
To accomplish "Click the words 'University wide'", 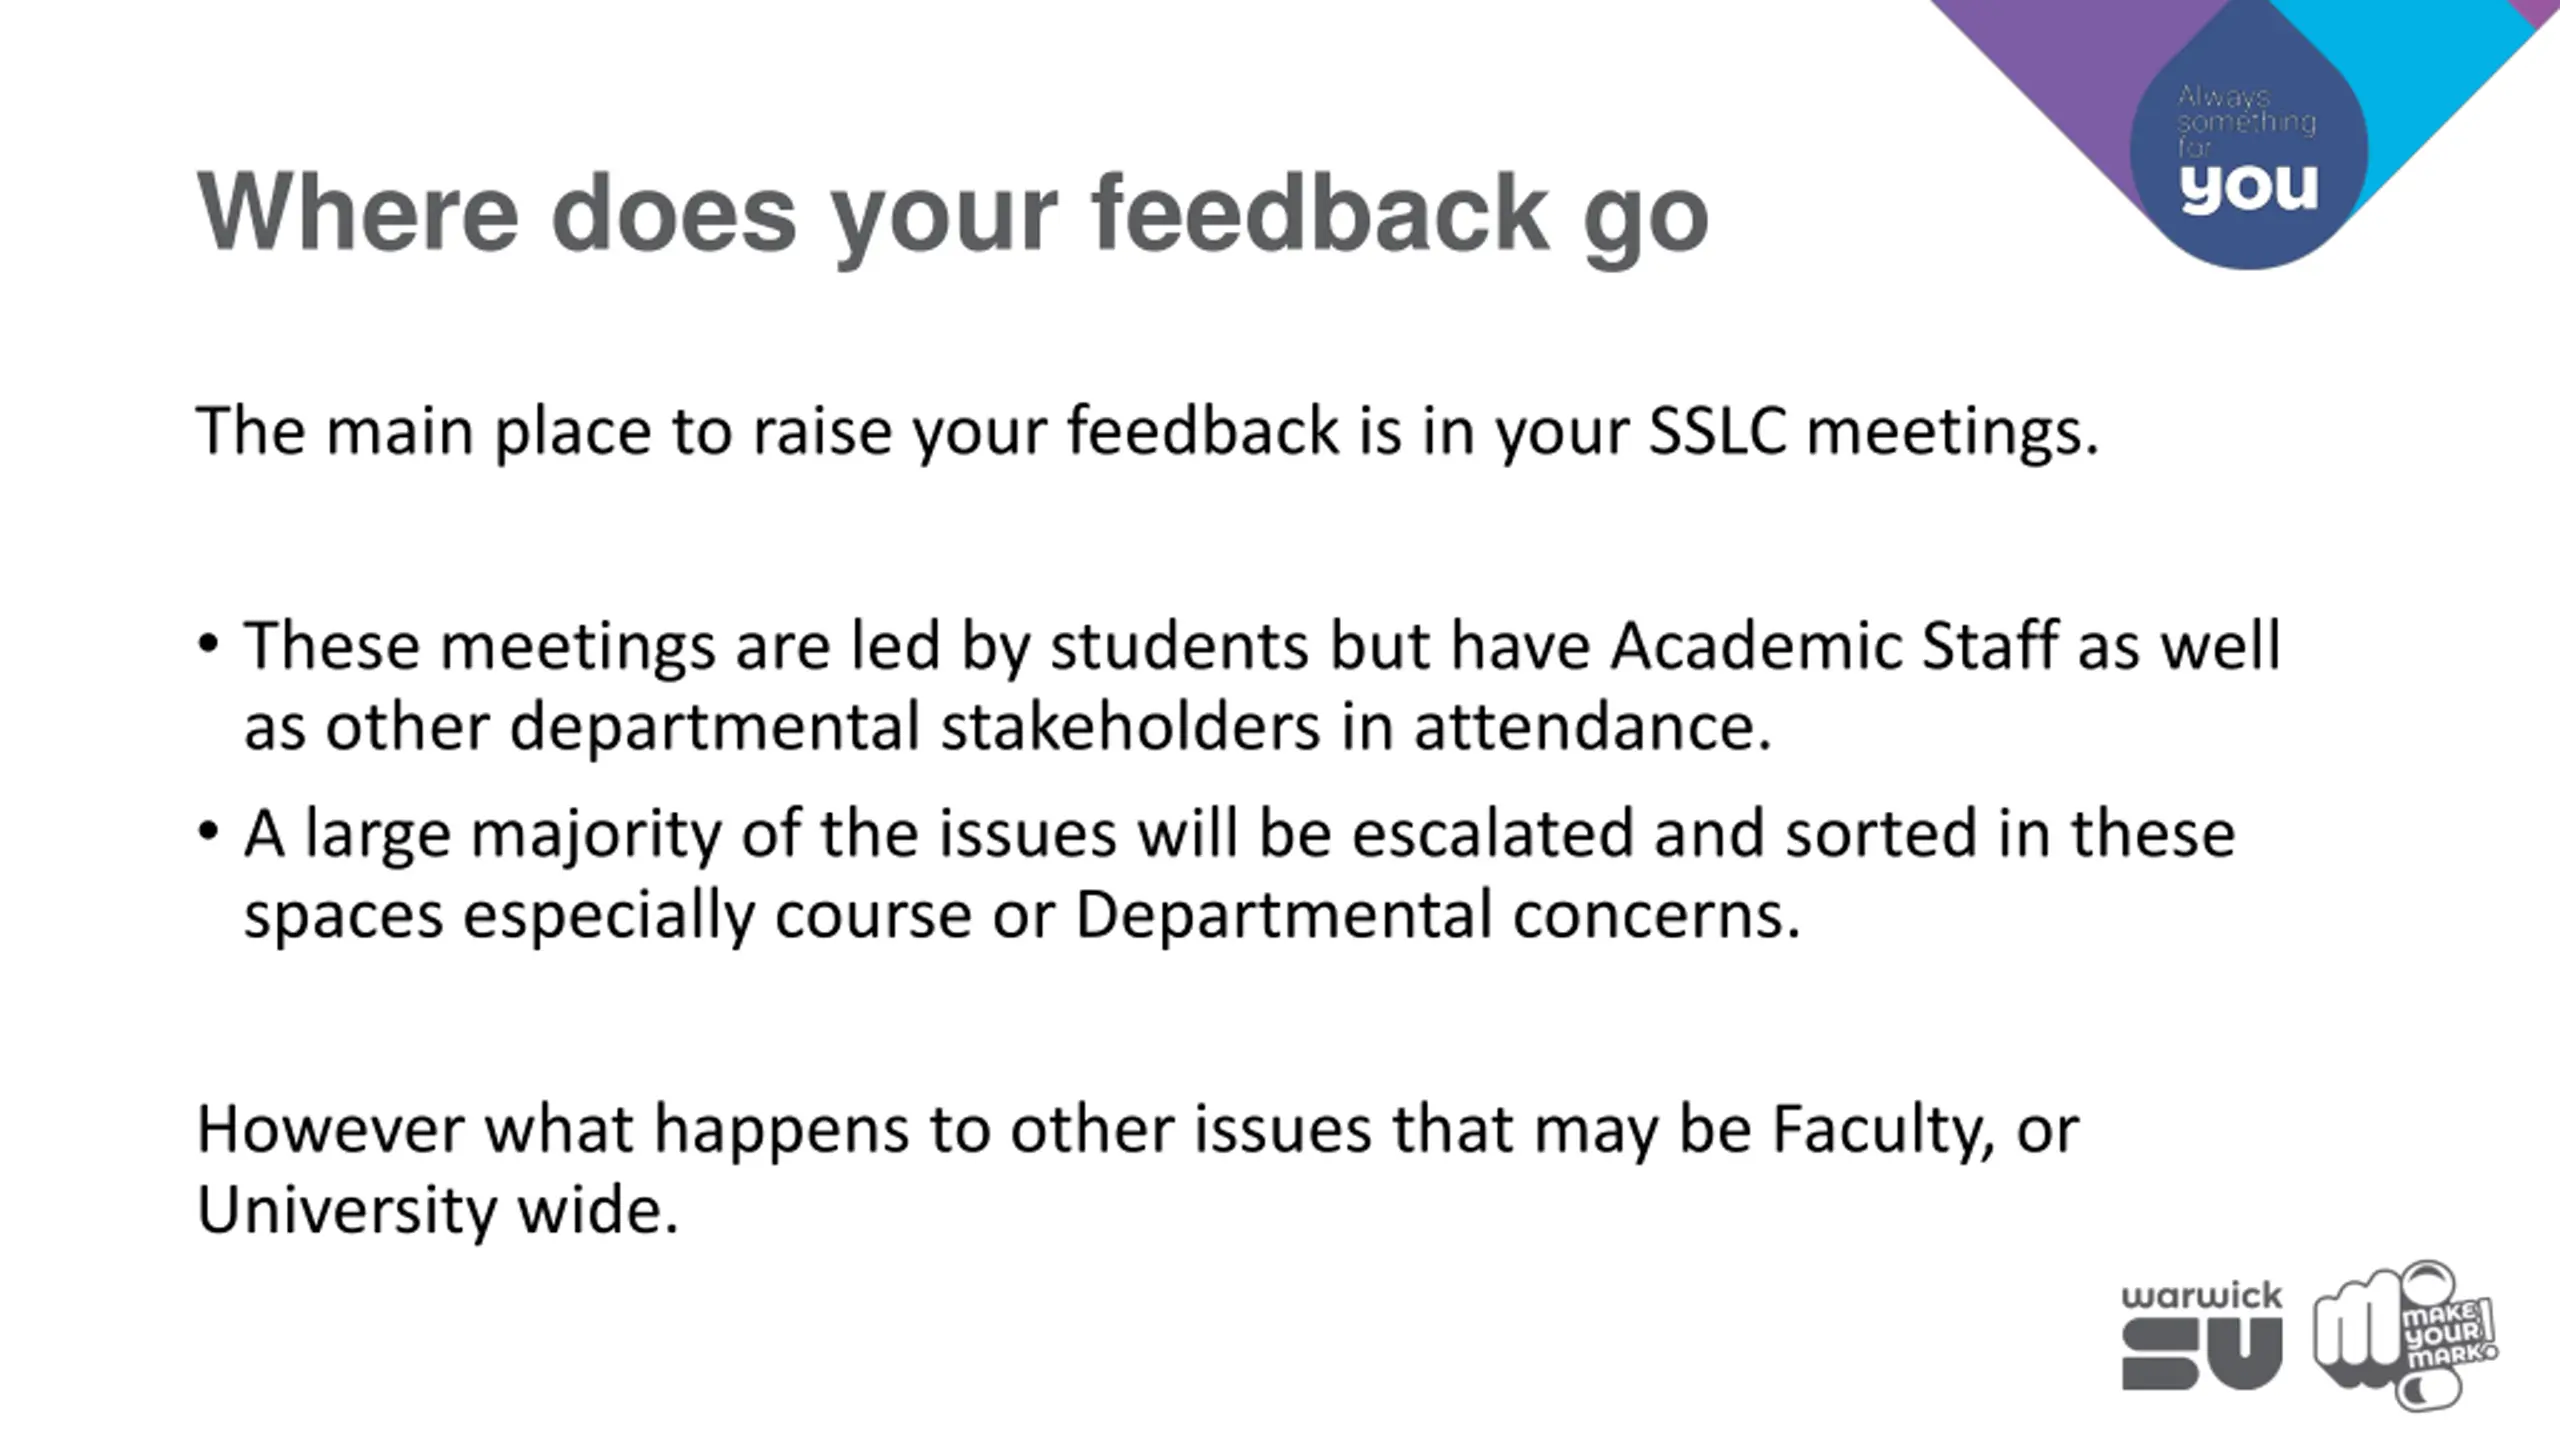I will tap(438, 1210).
